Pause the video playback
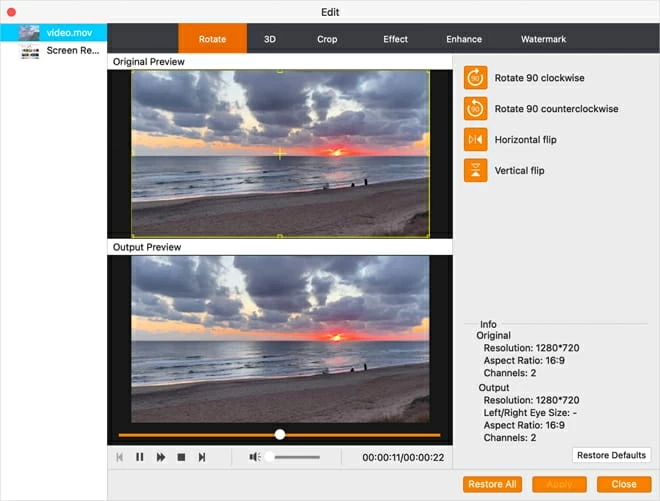The width and height of the screenshot is (660, 501). click(x=140, y=457)
